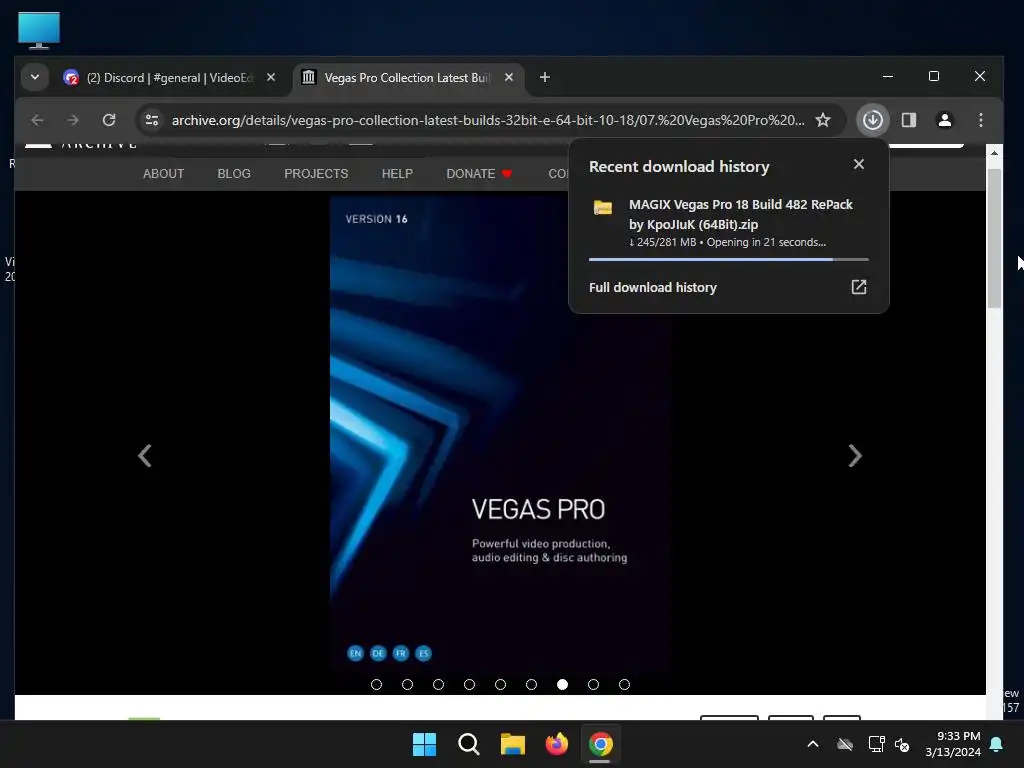
Task: Open the PROJECTS menu item
Action: point(316,174)
